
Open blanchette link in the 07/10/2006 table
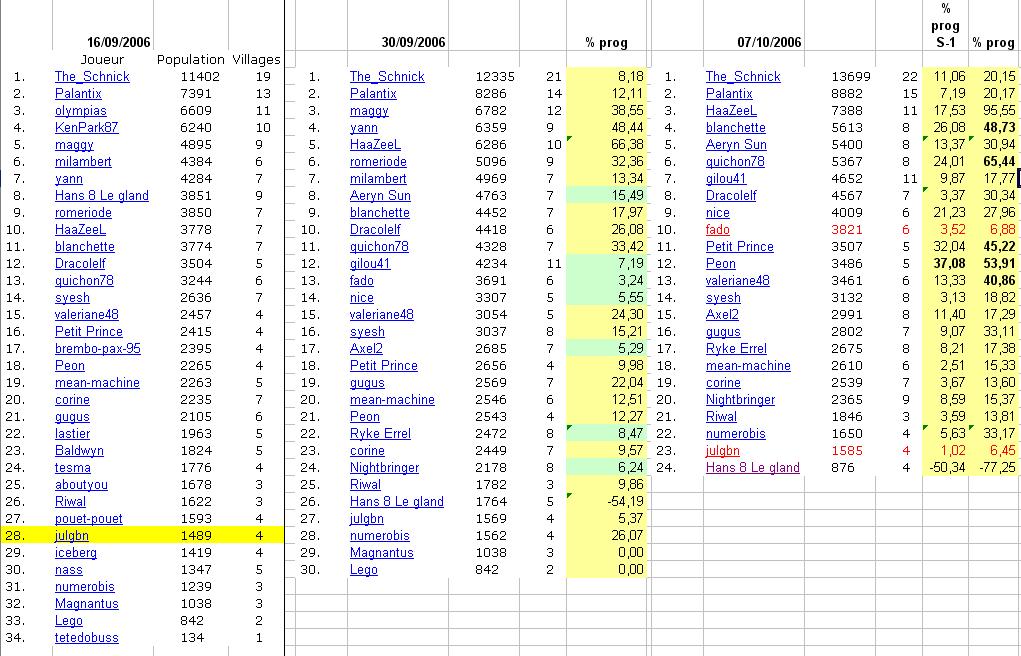point(736,128)
